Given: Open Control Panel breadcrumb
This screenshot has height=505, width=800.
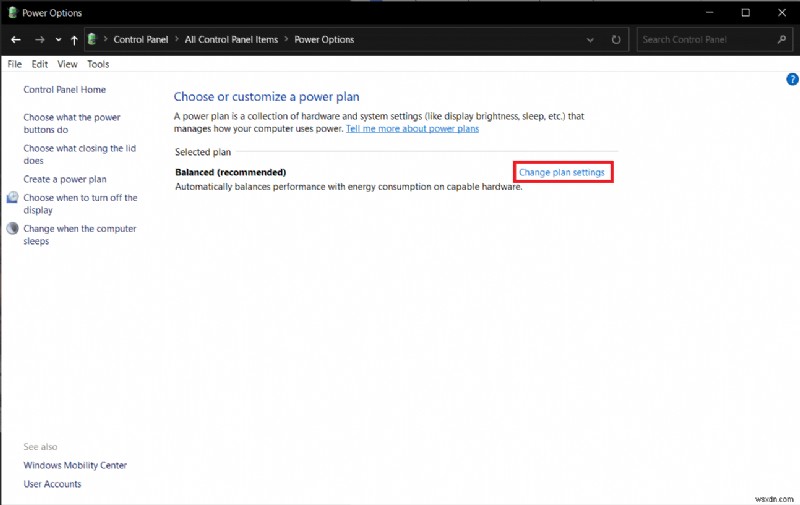Looking at the screenshot, I should pyautogui.click(x=140, y=39).
